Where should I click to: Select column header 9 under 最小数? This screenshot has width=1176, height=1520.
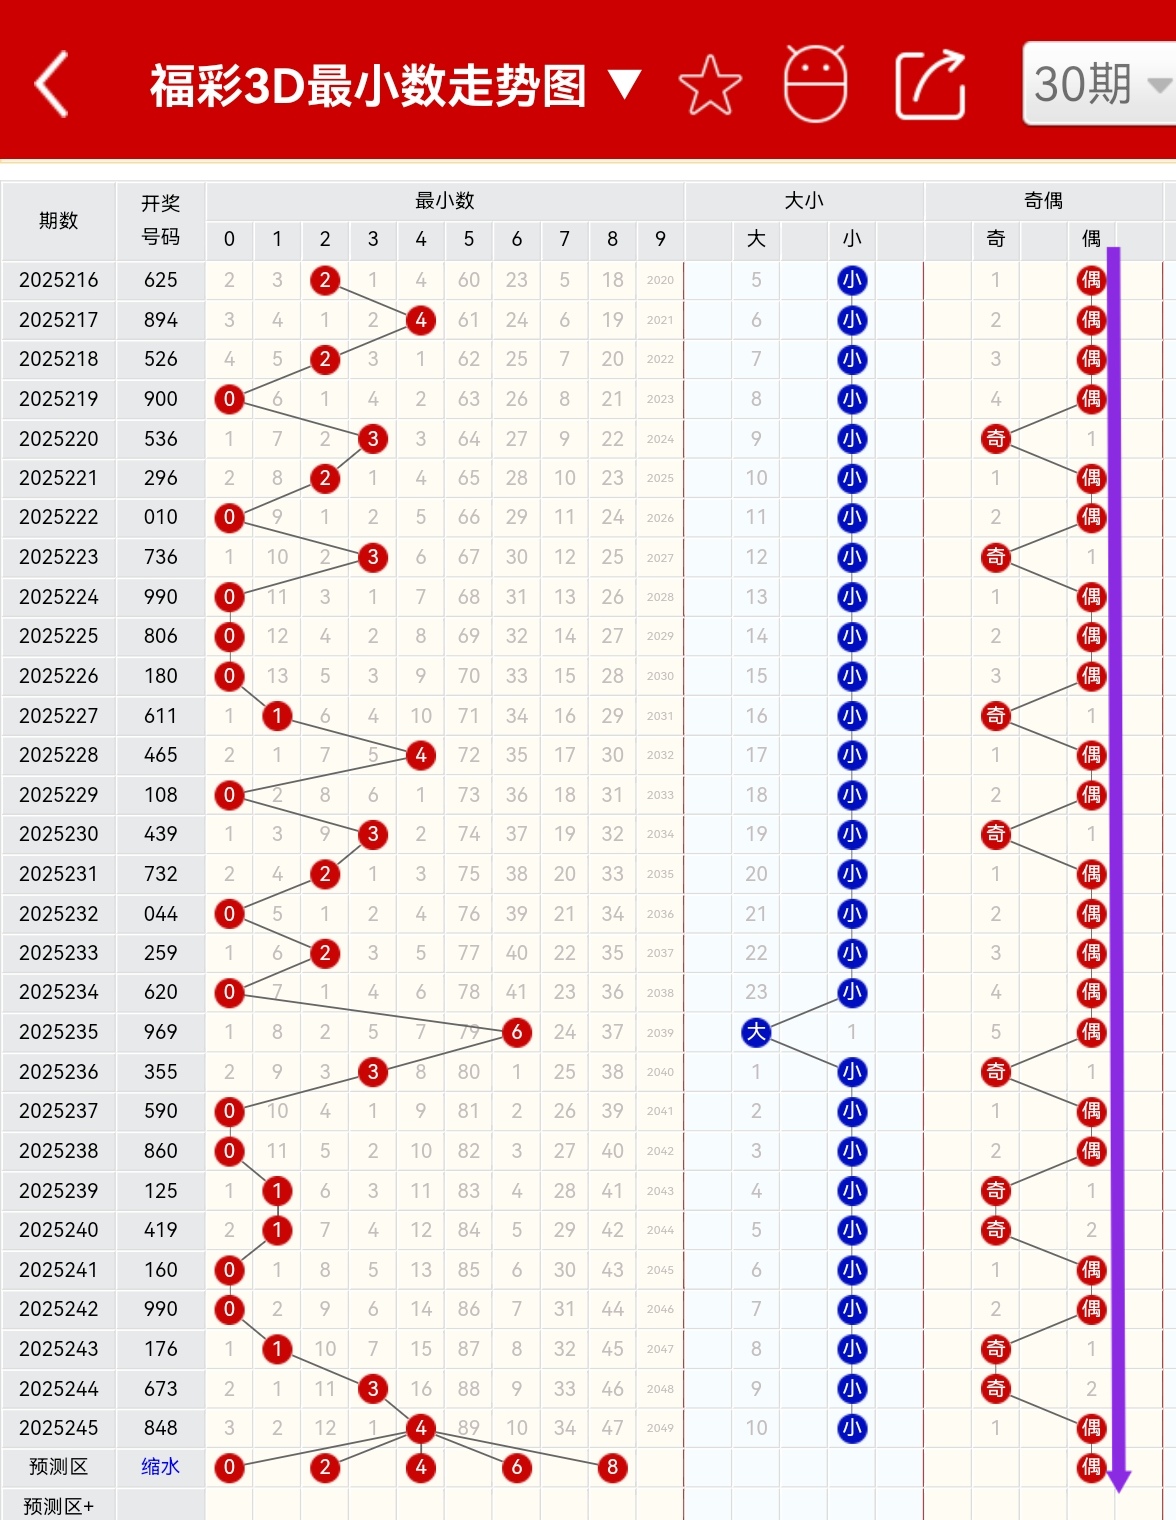[660, 239]
